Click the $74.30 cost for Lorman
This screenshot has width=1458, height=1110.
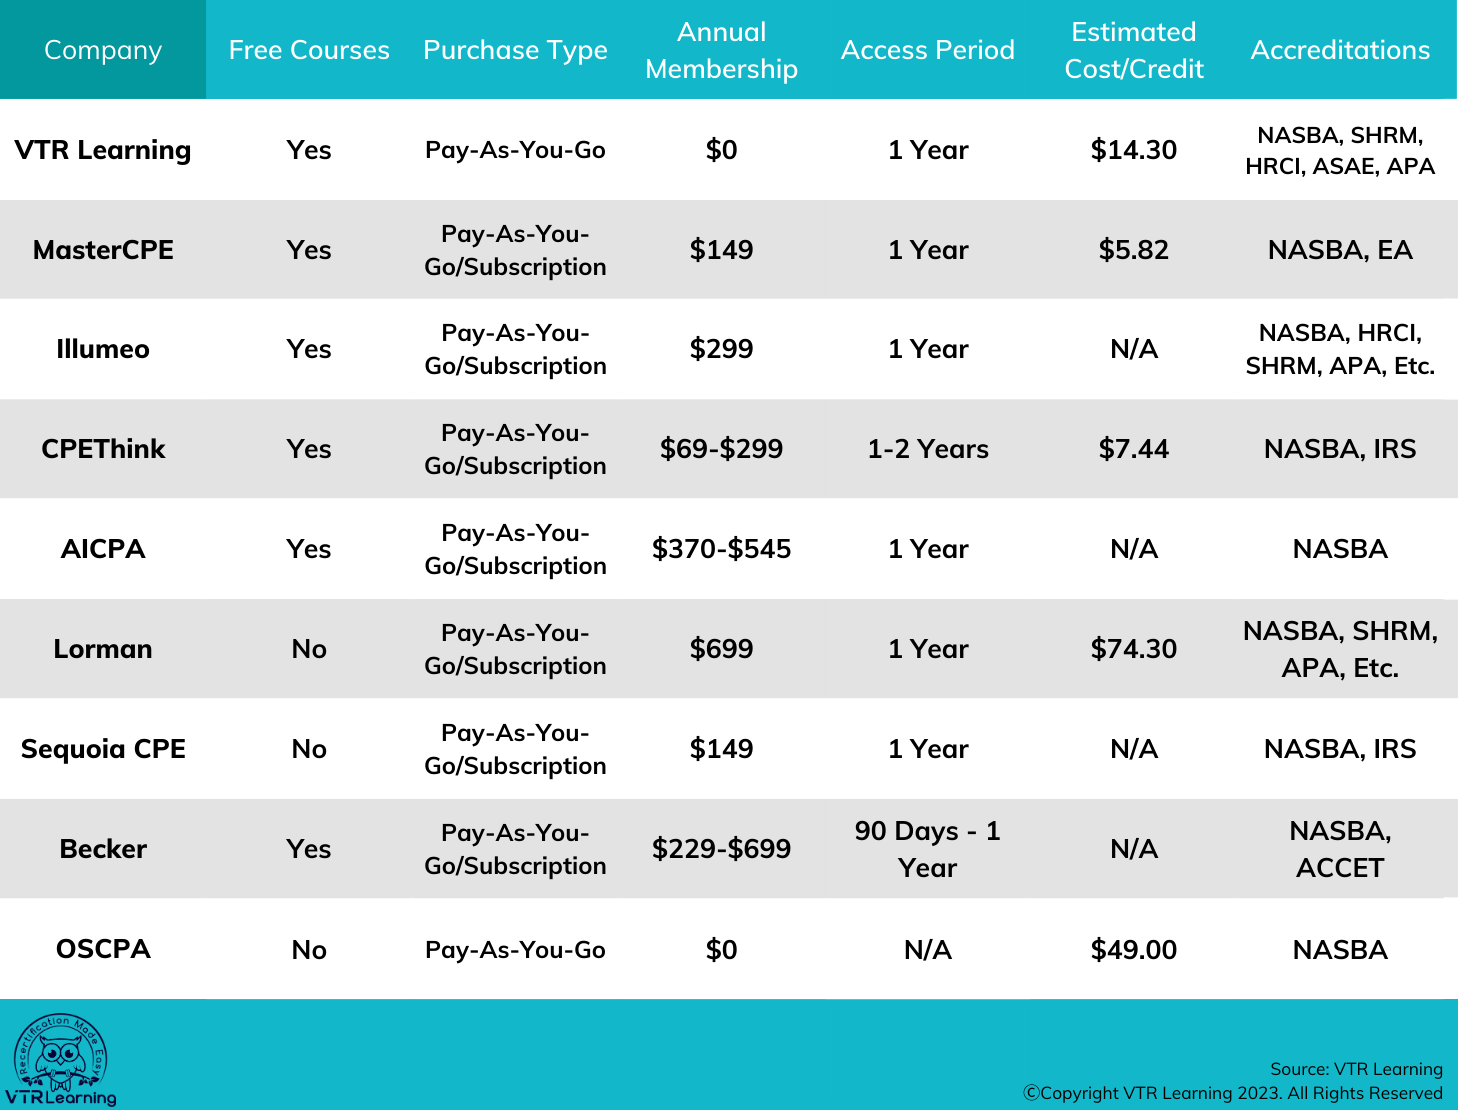tap(1133, 649)
